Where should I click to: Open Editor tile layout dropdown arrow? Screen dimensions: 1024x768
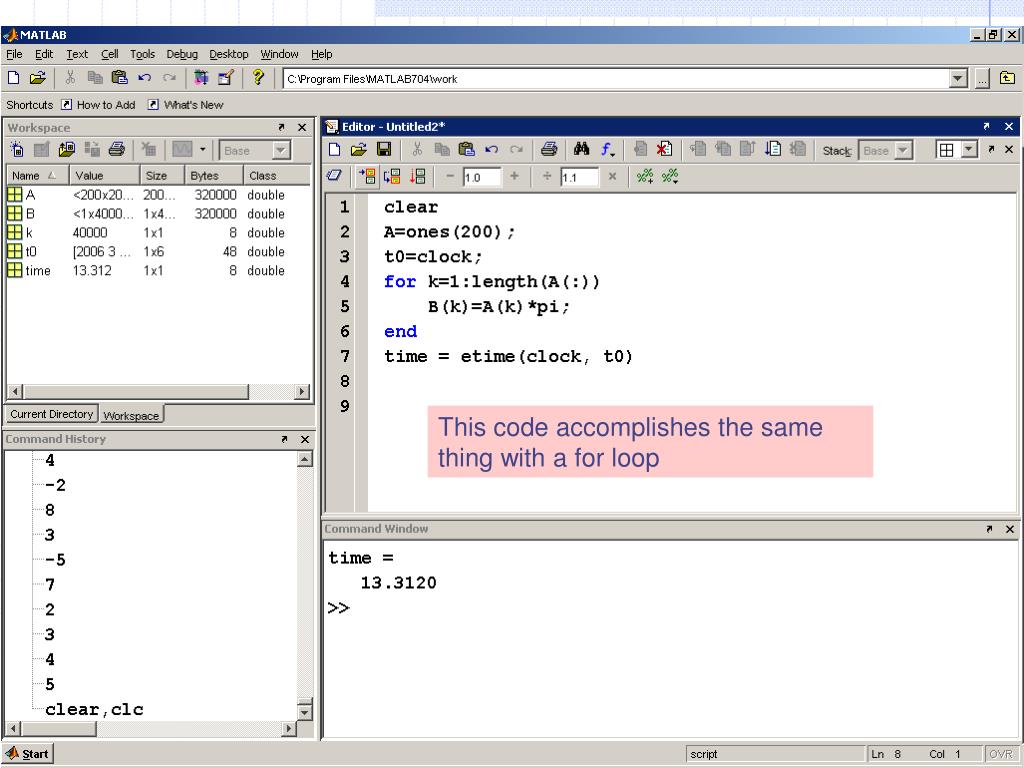[969, 150]
